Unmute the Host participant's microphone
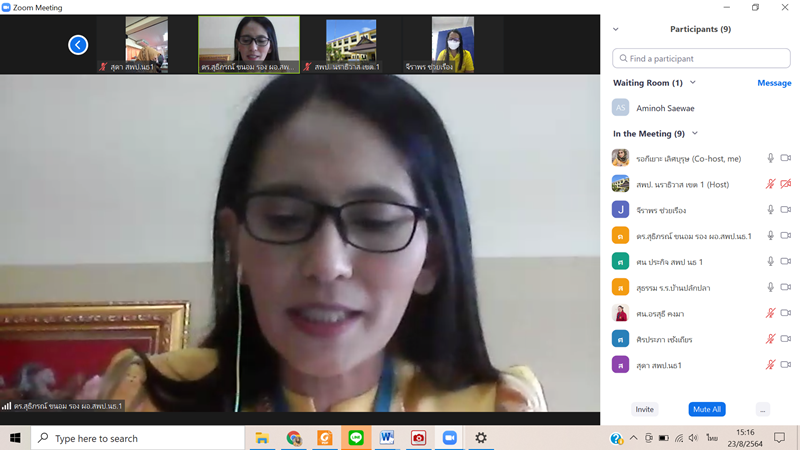 point(770,184)
